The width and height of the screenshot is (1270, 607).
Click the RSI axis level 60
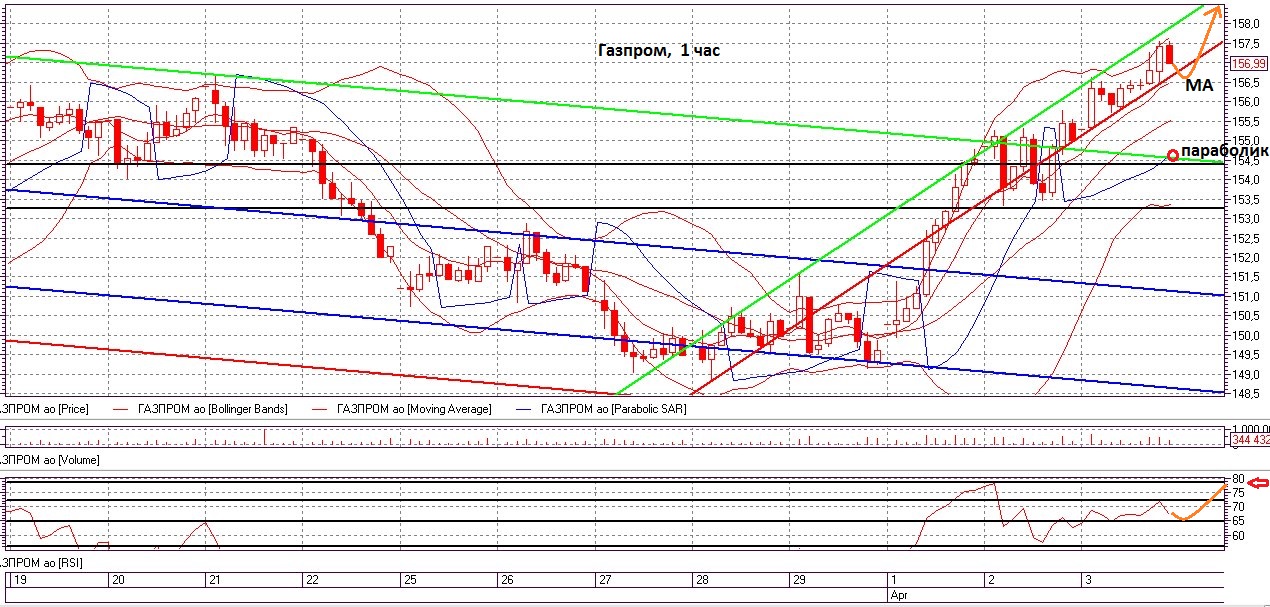tap(1238, 536)
